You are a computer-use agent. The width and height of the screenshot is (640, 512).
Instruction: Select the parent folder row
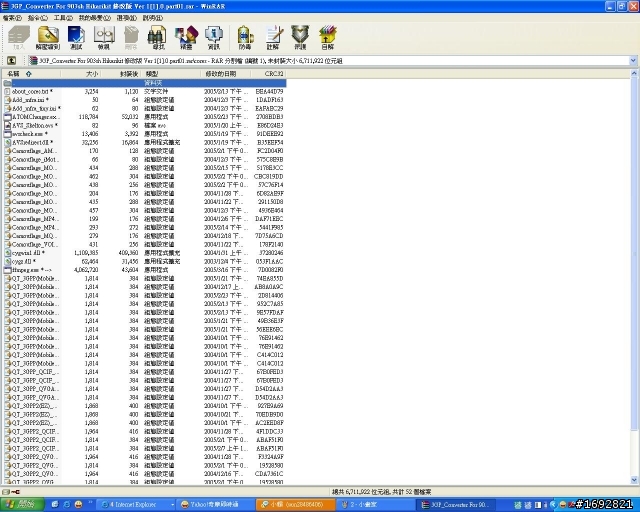(144, 83)
